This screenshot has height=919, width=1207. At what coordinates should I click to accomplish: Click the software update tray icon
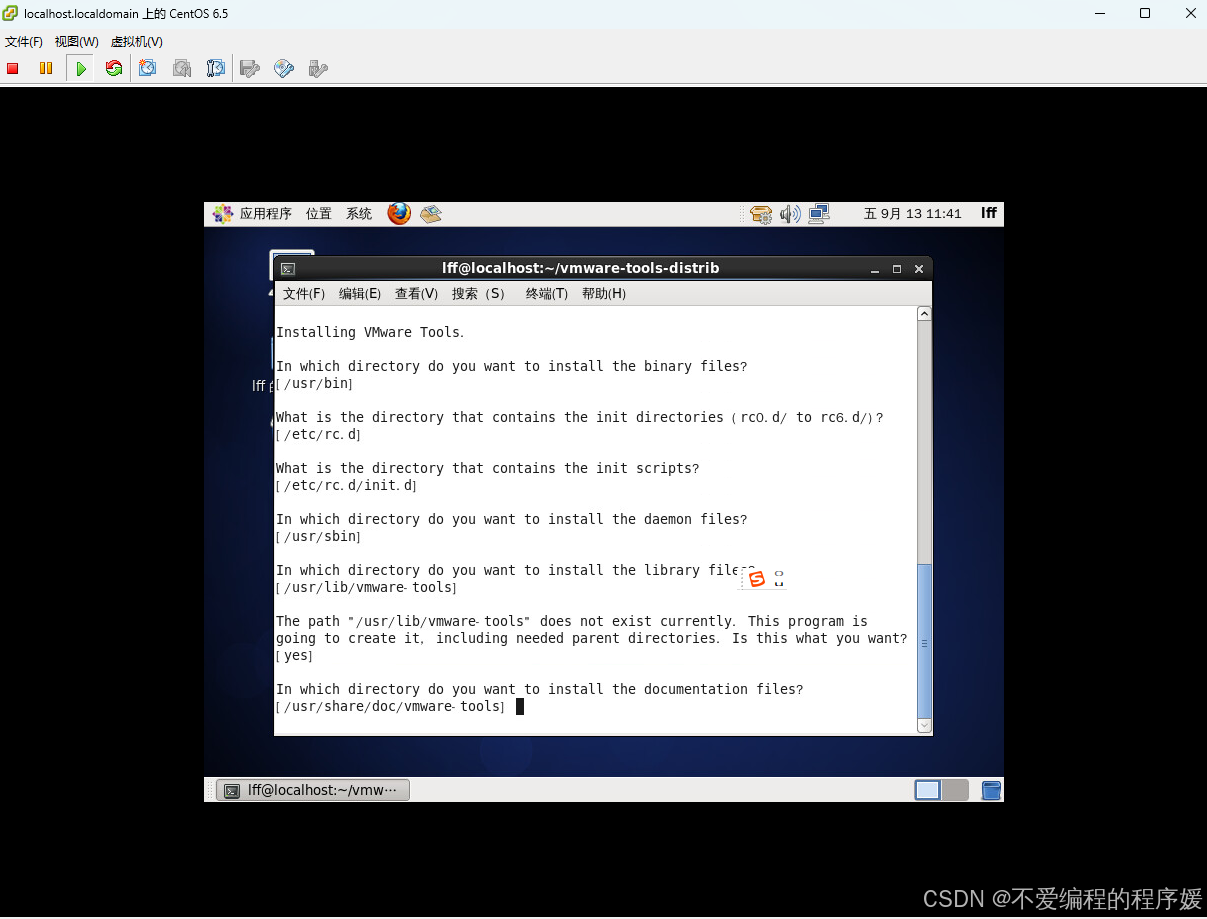[761, 213]
